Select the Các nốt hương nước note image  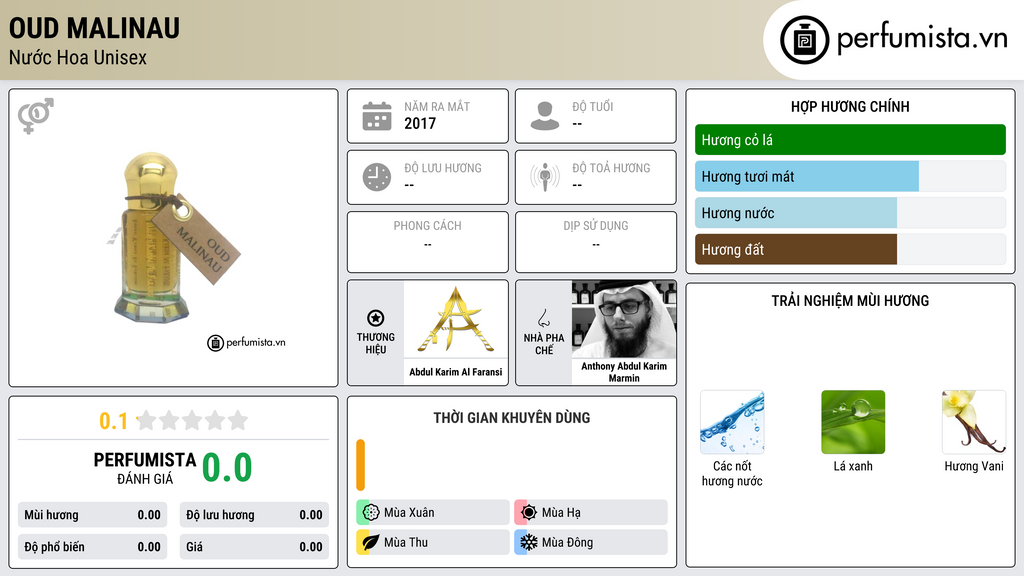coord(732,422)
